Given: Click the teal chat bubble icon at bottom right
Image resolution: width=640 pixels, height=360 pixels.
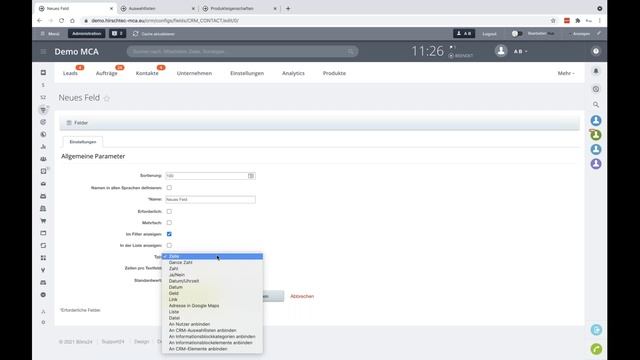Looking at the screenshot, I should [596, 330].
